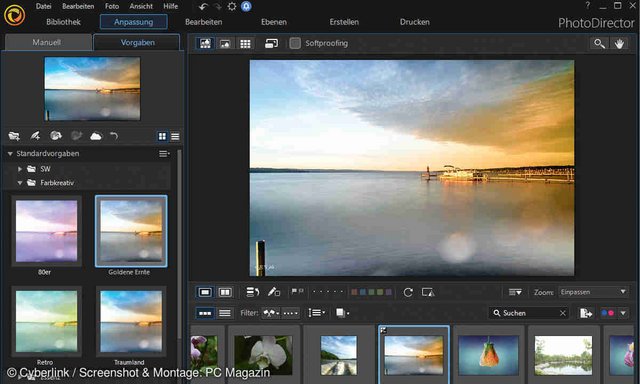
Task: Pick the red color label swatch
Action: tap(354, 292)
